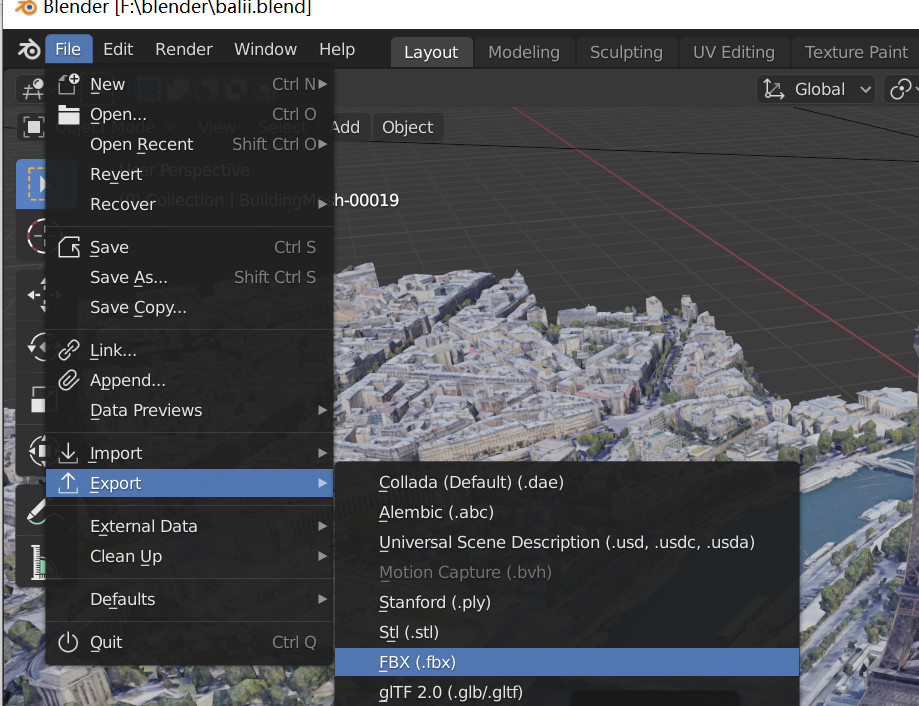Switch to the Texture Paint workspace tab
This screenshot has height=706, width=919.
(x=855, y=52)
